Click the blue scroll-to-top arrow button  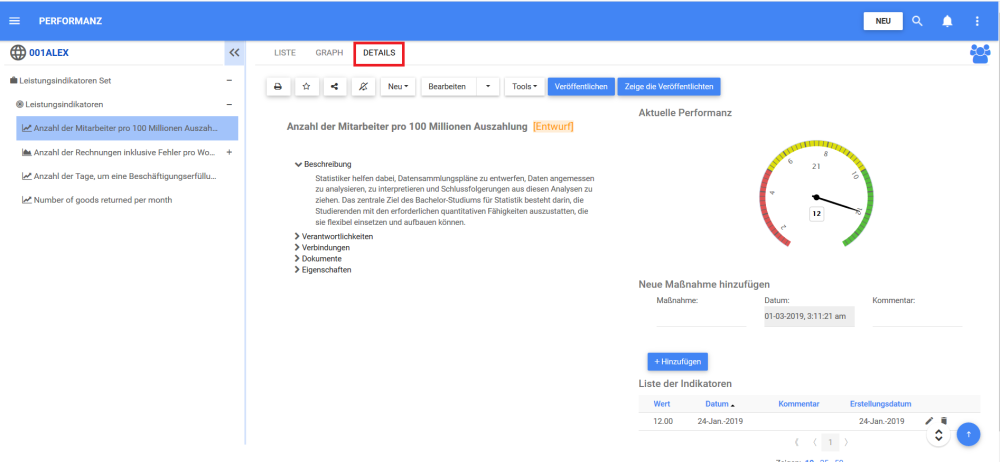[x=968, y=435]
